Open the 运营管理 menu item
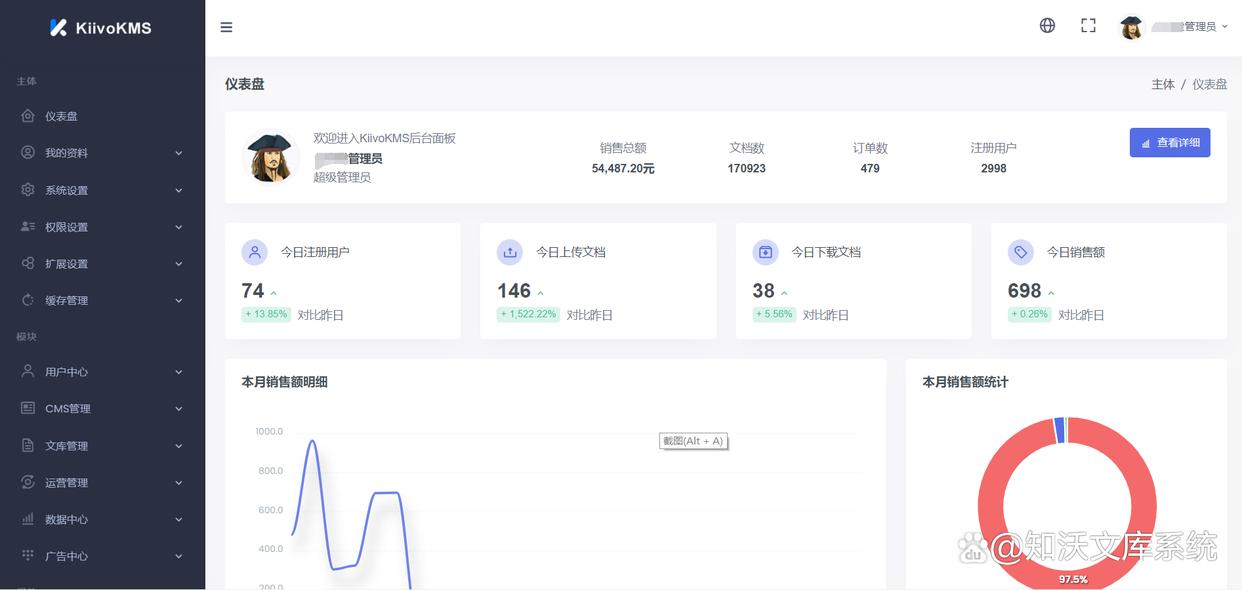This screenshot has height=590, width=1242. [x=66, y=482]
